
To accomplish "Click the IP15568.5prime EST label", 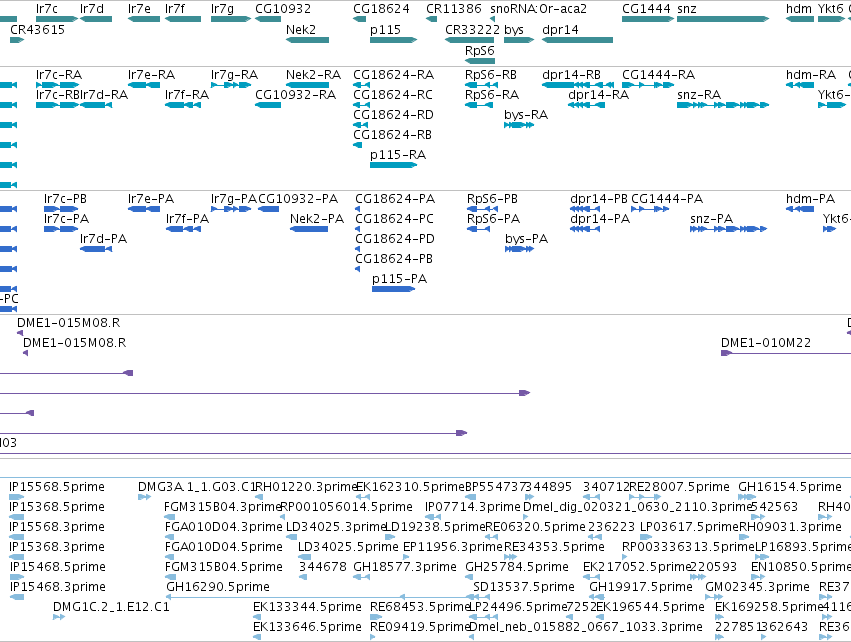I will tap(57, 486).
